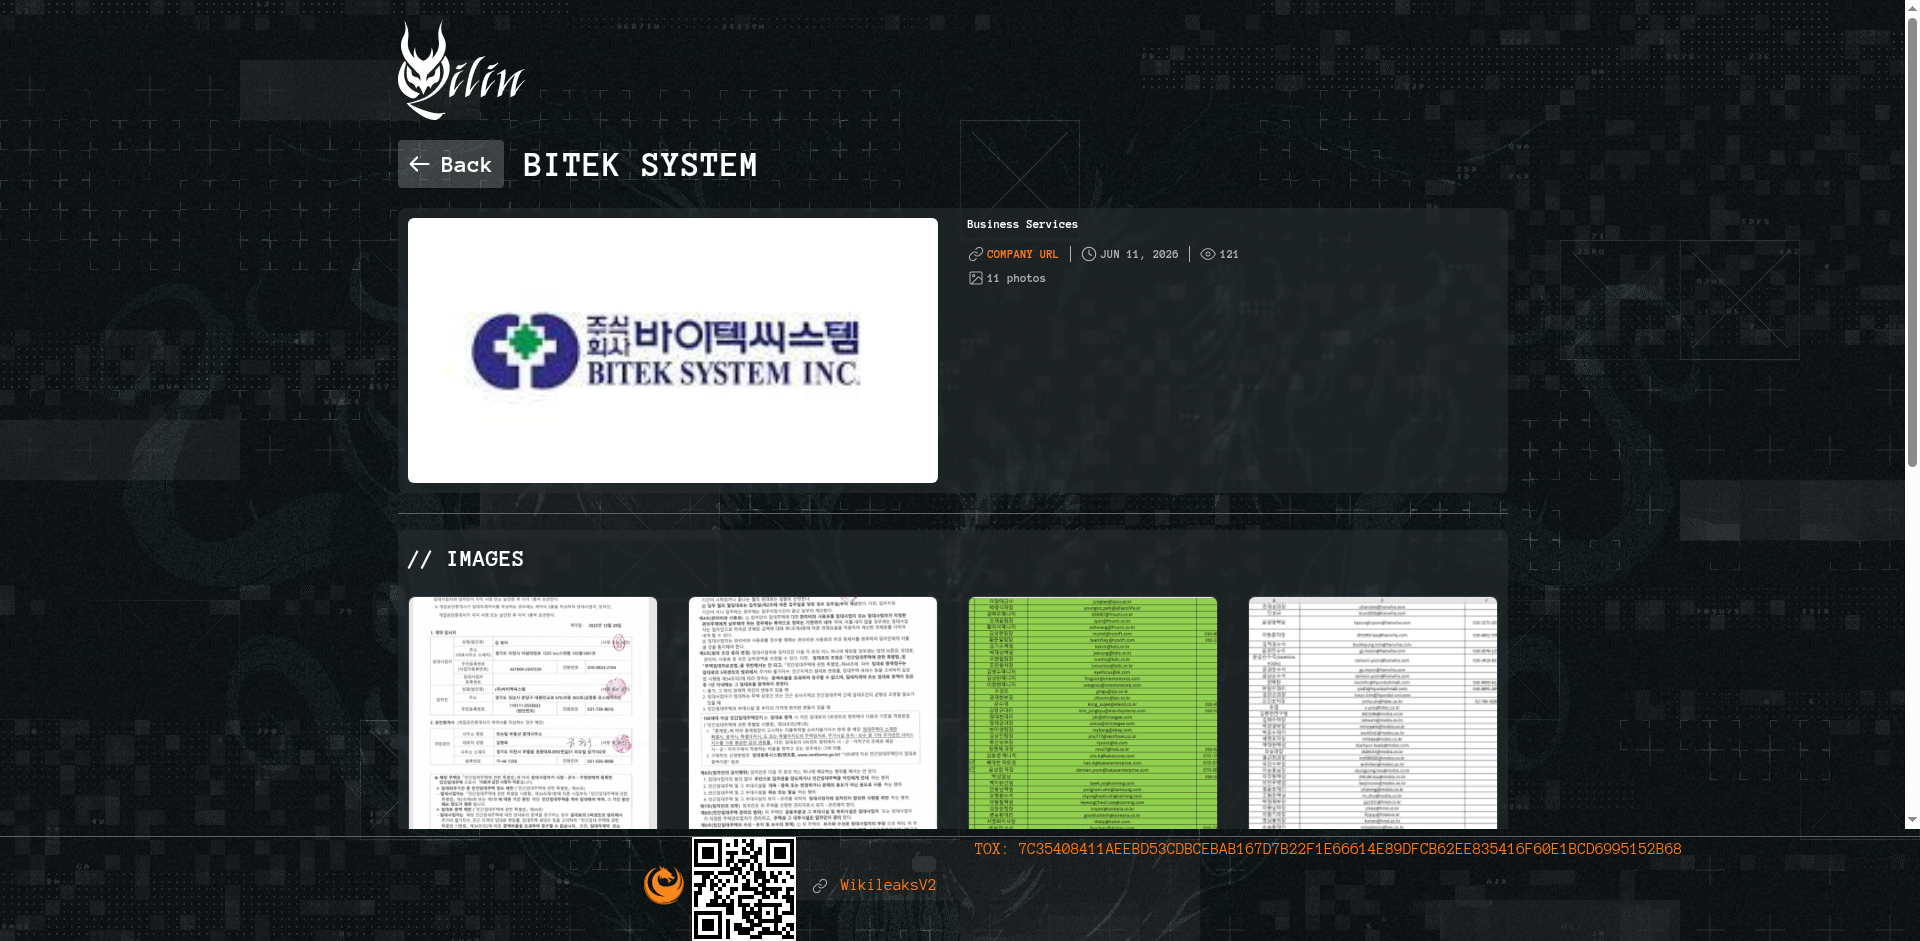Open the second Korean text document thumbnail
Image resolution: width=1920 pixels, height=941 pixels.
point(813,713)
